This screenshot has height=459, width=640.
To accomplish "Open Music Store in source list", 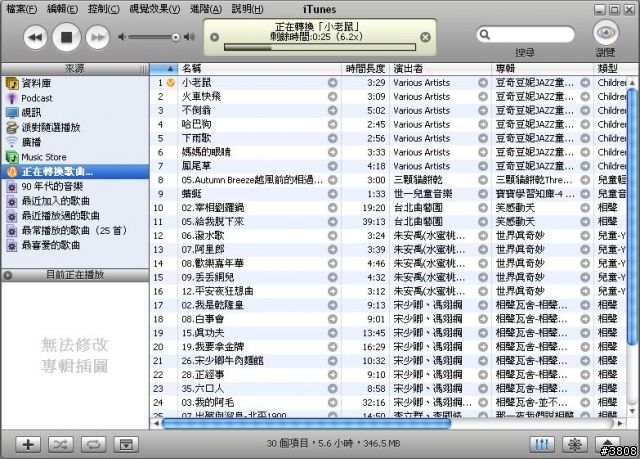I will 75,157.
